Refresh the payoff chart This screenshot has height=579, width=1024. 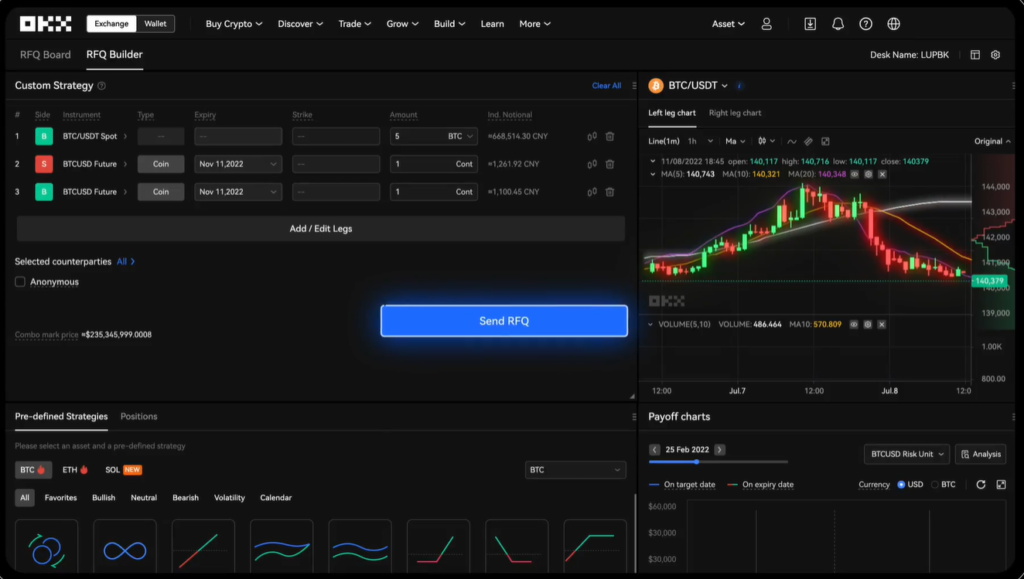(x=981, y=484)
